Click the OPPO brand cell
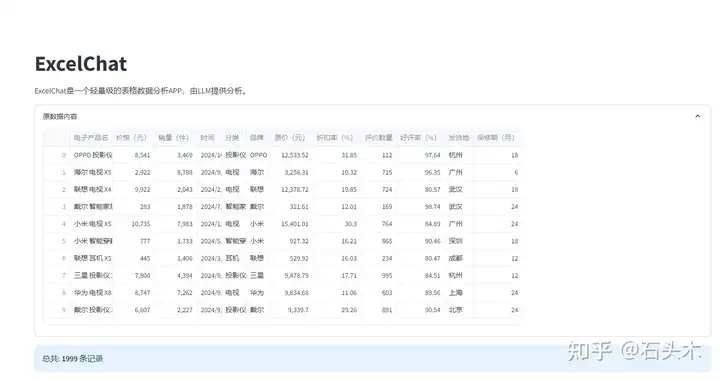 [x=259, y=156]
